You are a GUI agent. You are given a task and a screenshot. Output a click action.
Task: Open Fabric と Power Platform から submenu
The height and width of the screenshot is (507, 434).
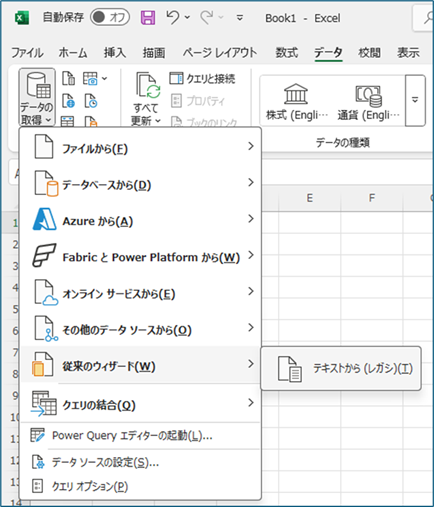coord(140,256)
